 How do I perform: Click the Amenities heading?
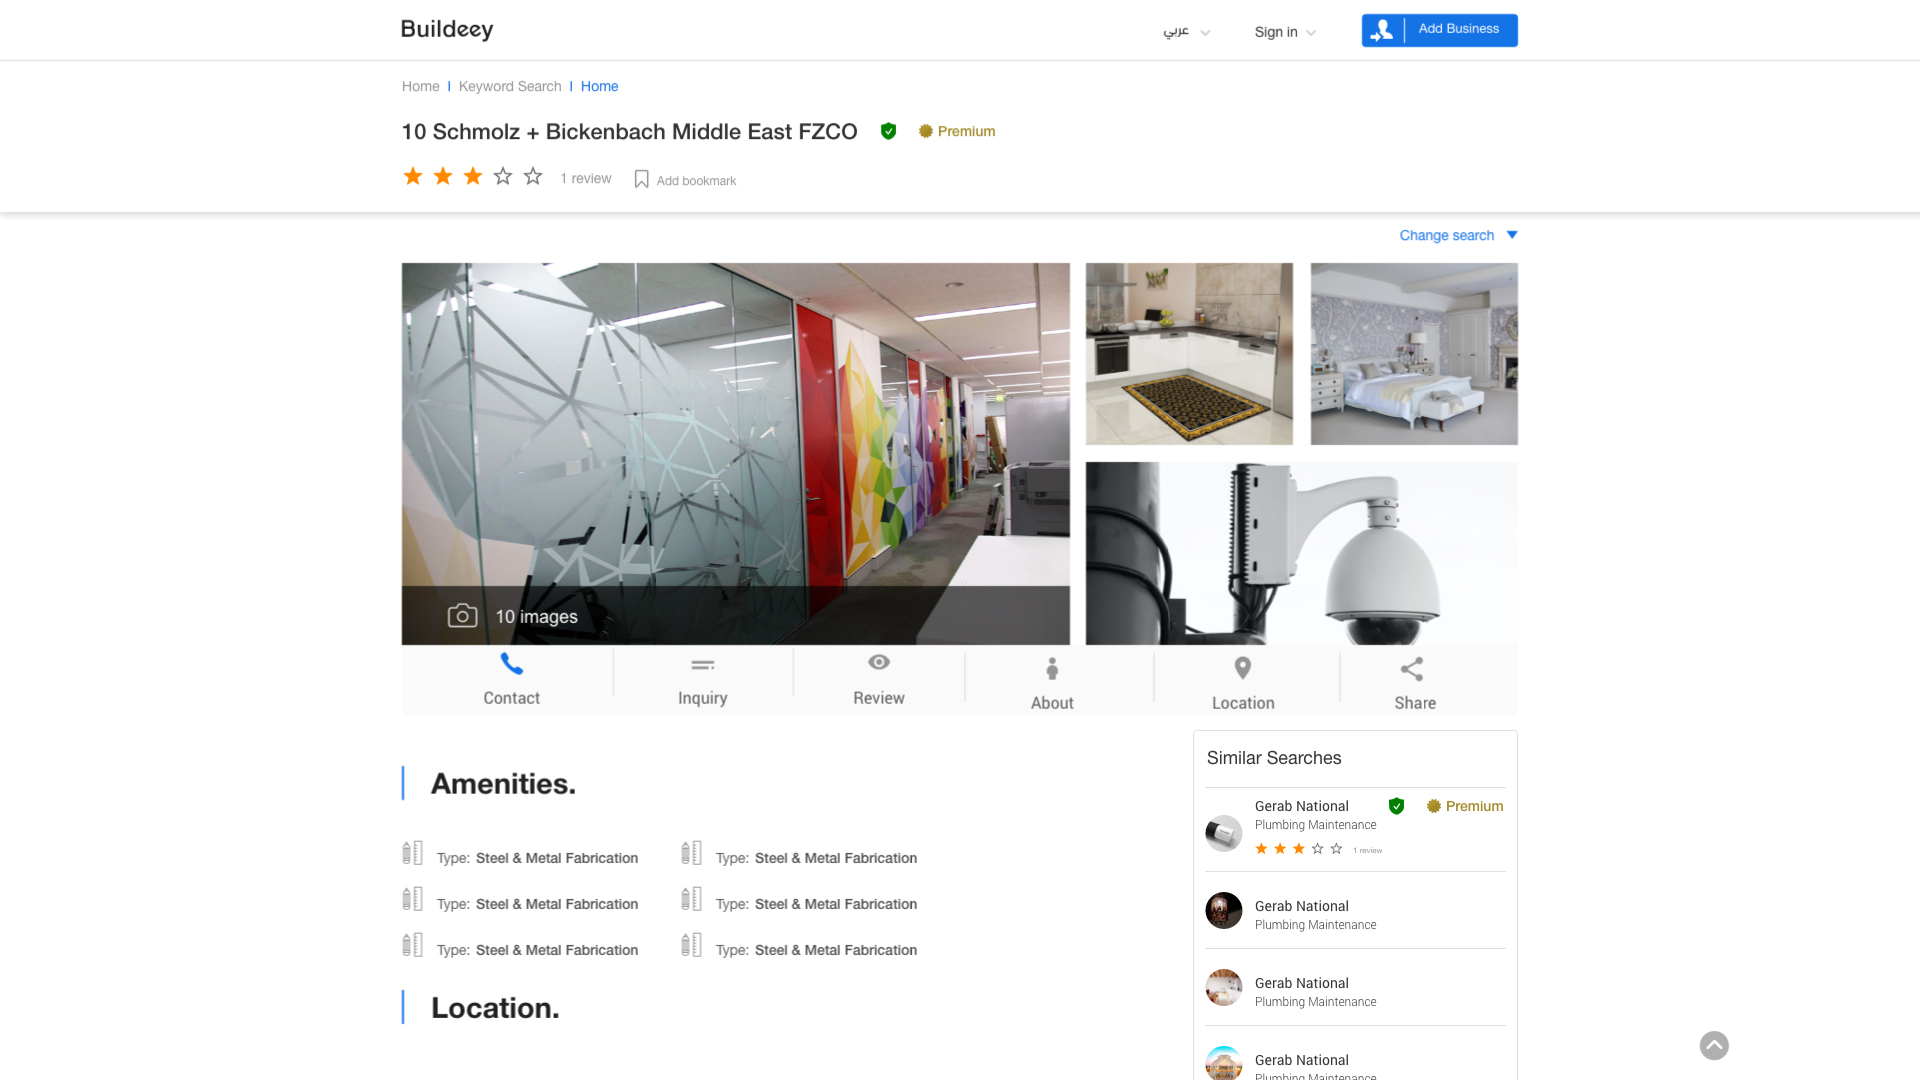pos(503,784)
